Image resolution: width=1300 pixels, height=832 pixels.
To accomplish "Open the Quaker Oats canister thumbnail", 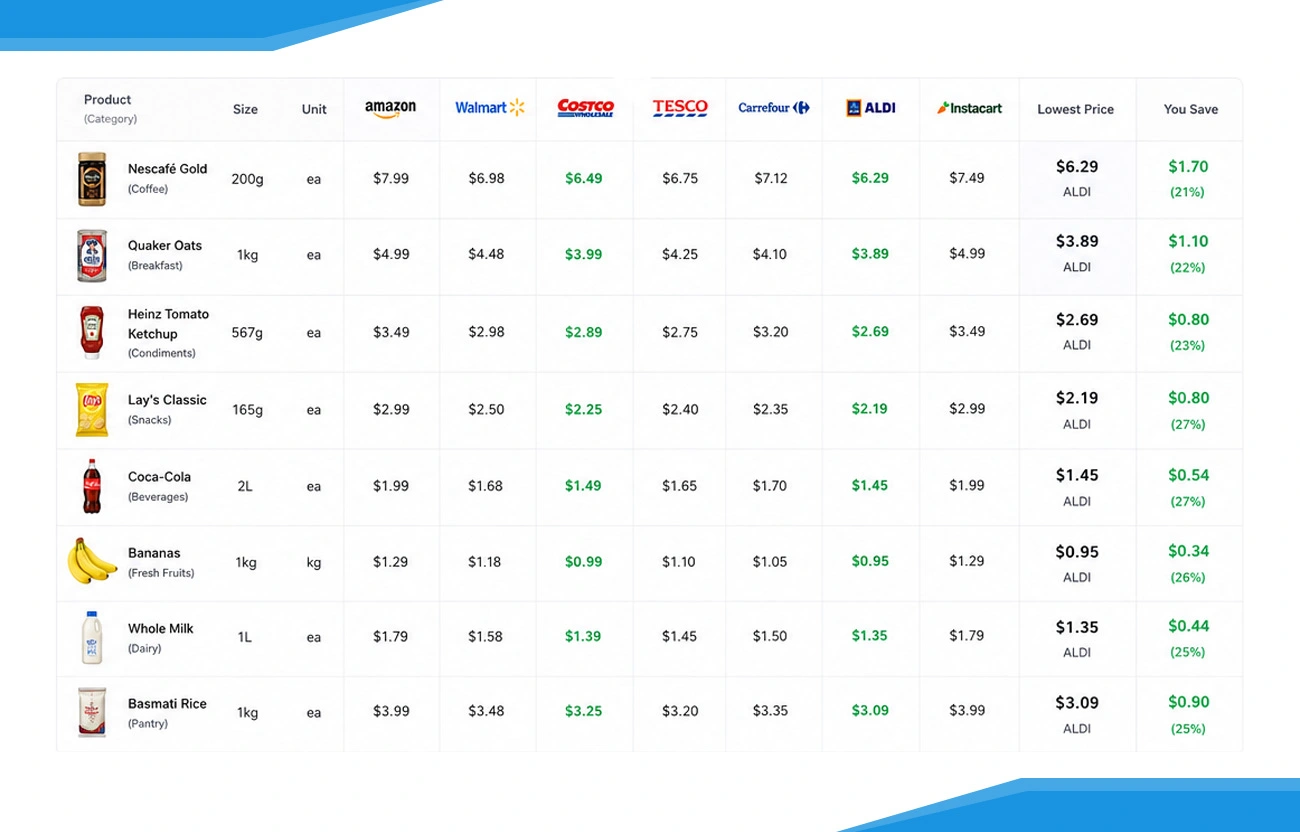I will pos(92,255).
